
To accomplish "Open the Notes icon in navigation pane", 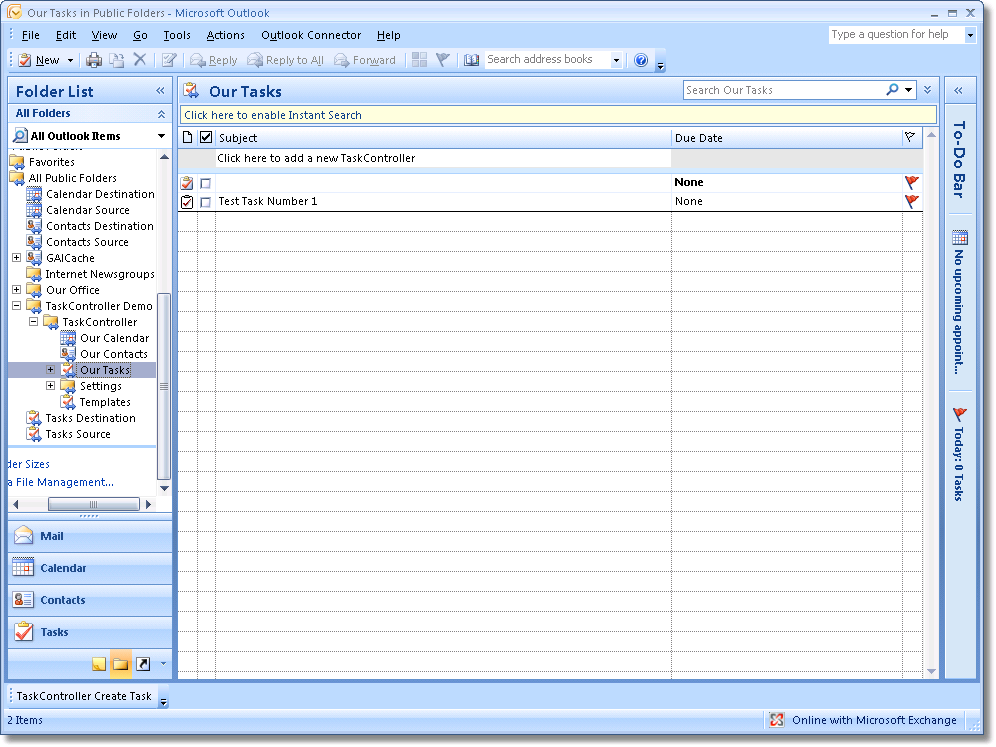I will [99, 664].
